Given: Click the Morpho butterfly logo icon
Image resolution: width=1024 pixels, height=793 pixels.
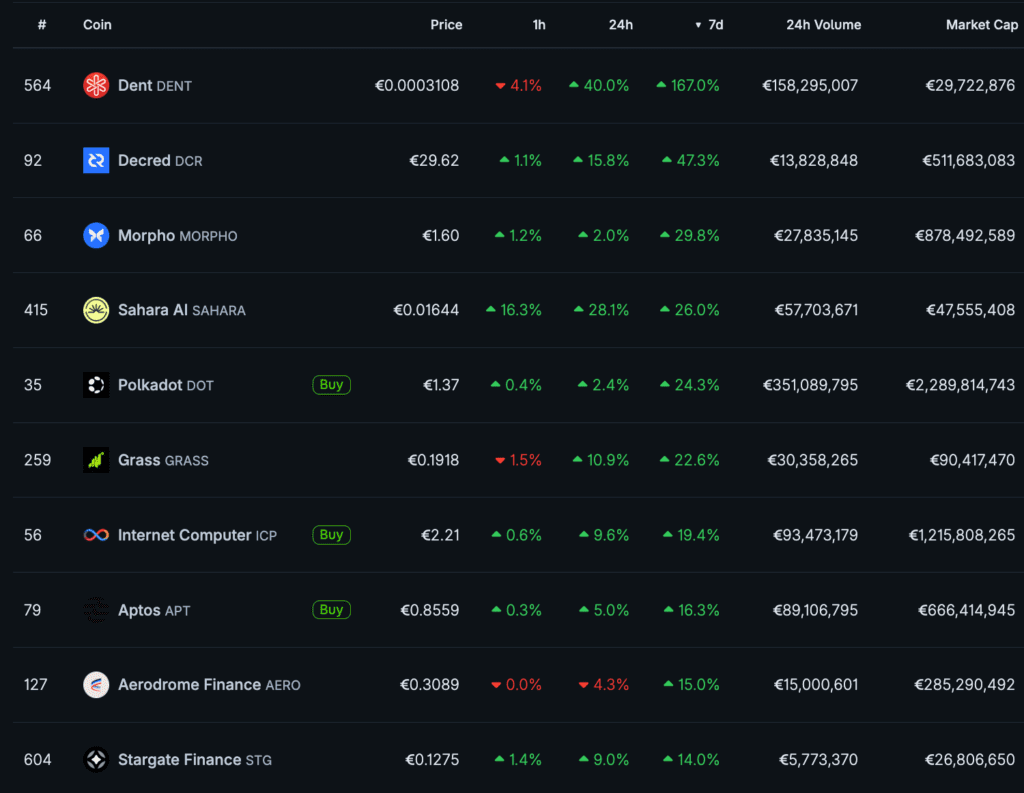Looking at the screenshot, I should pyautogui.click(x=96, y=236).
